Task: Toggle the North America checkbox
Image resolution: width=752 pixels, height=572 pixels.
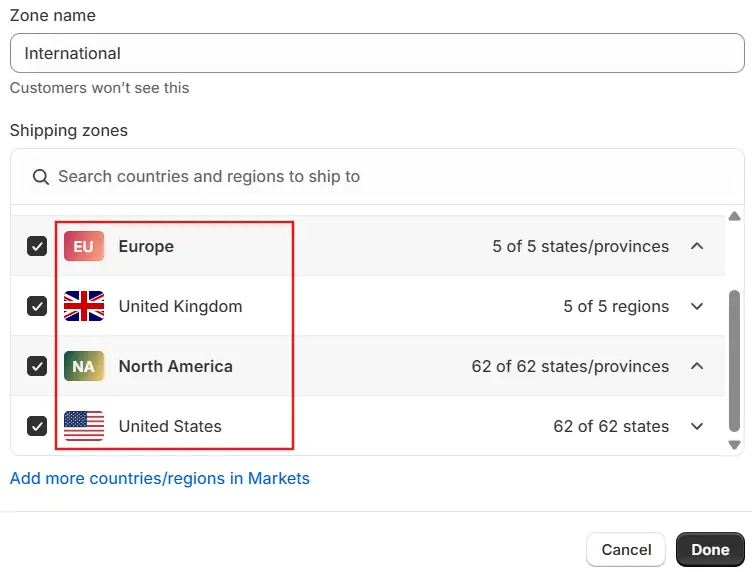Action: (37, 366)
